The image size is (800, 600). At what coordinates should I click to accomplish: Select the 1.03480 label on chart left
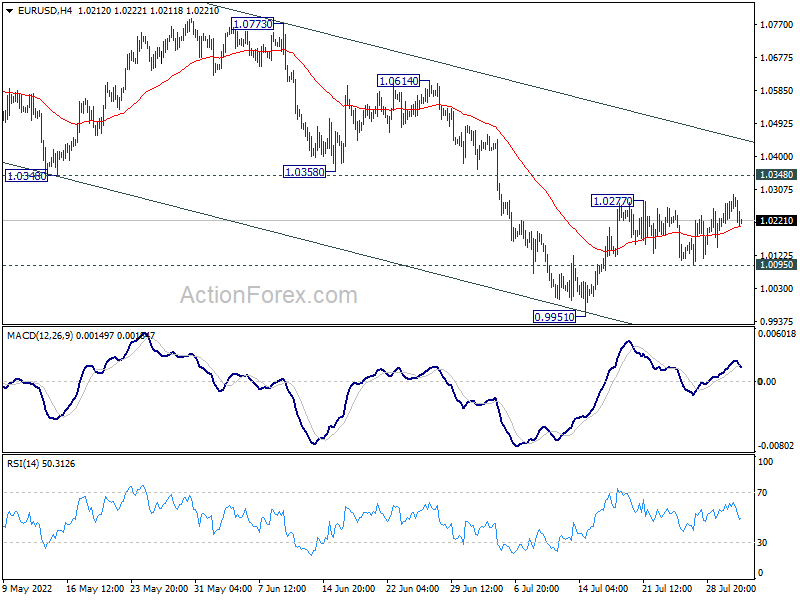[x=27, y=176]
